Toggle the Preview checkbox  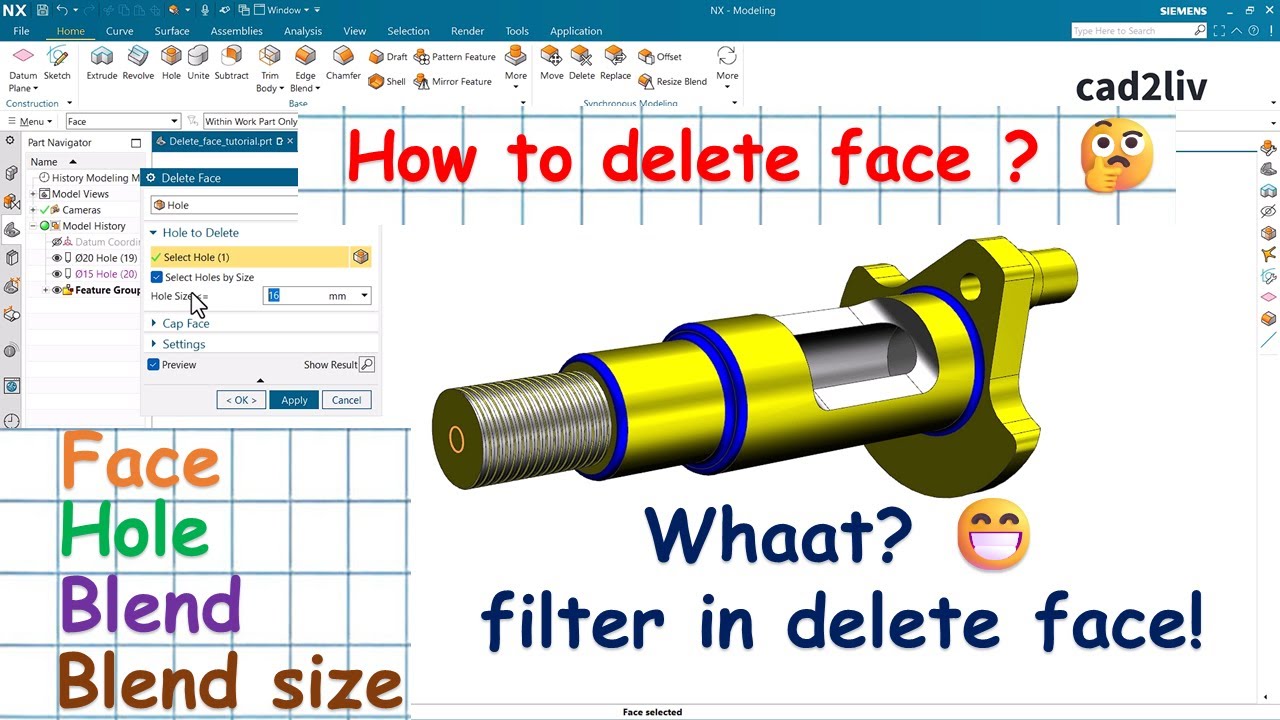153,365
